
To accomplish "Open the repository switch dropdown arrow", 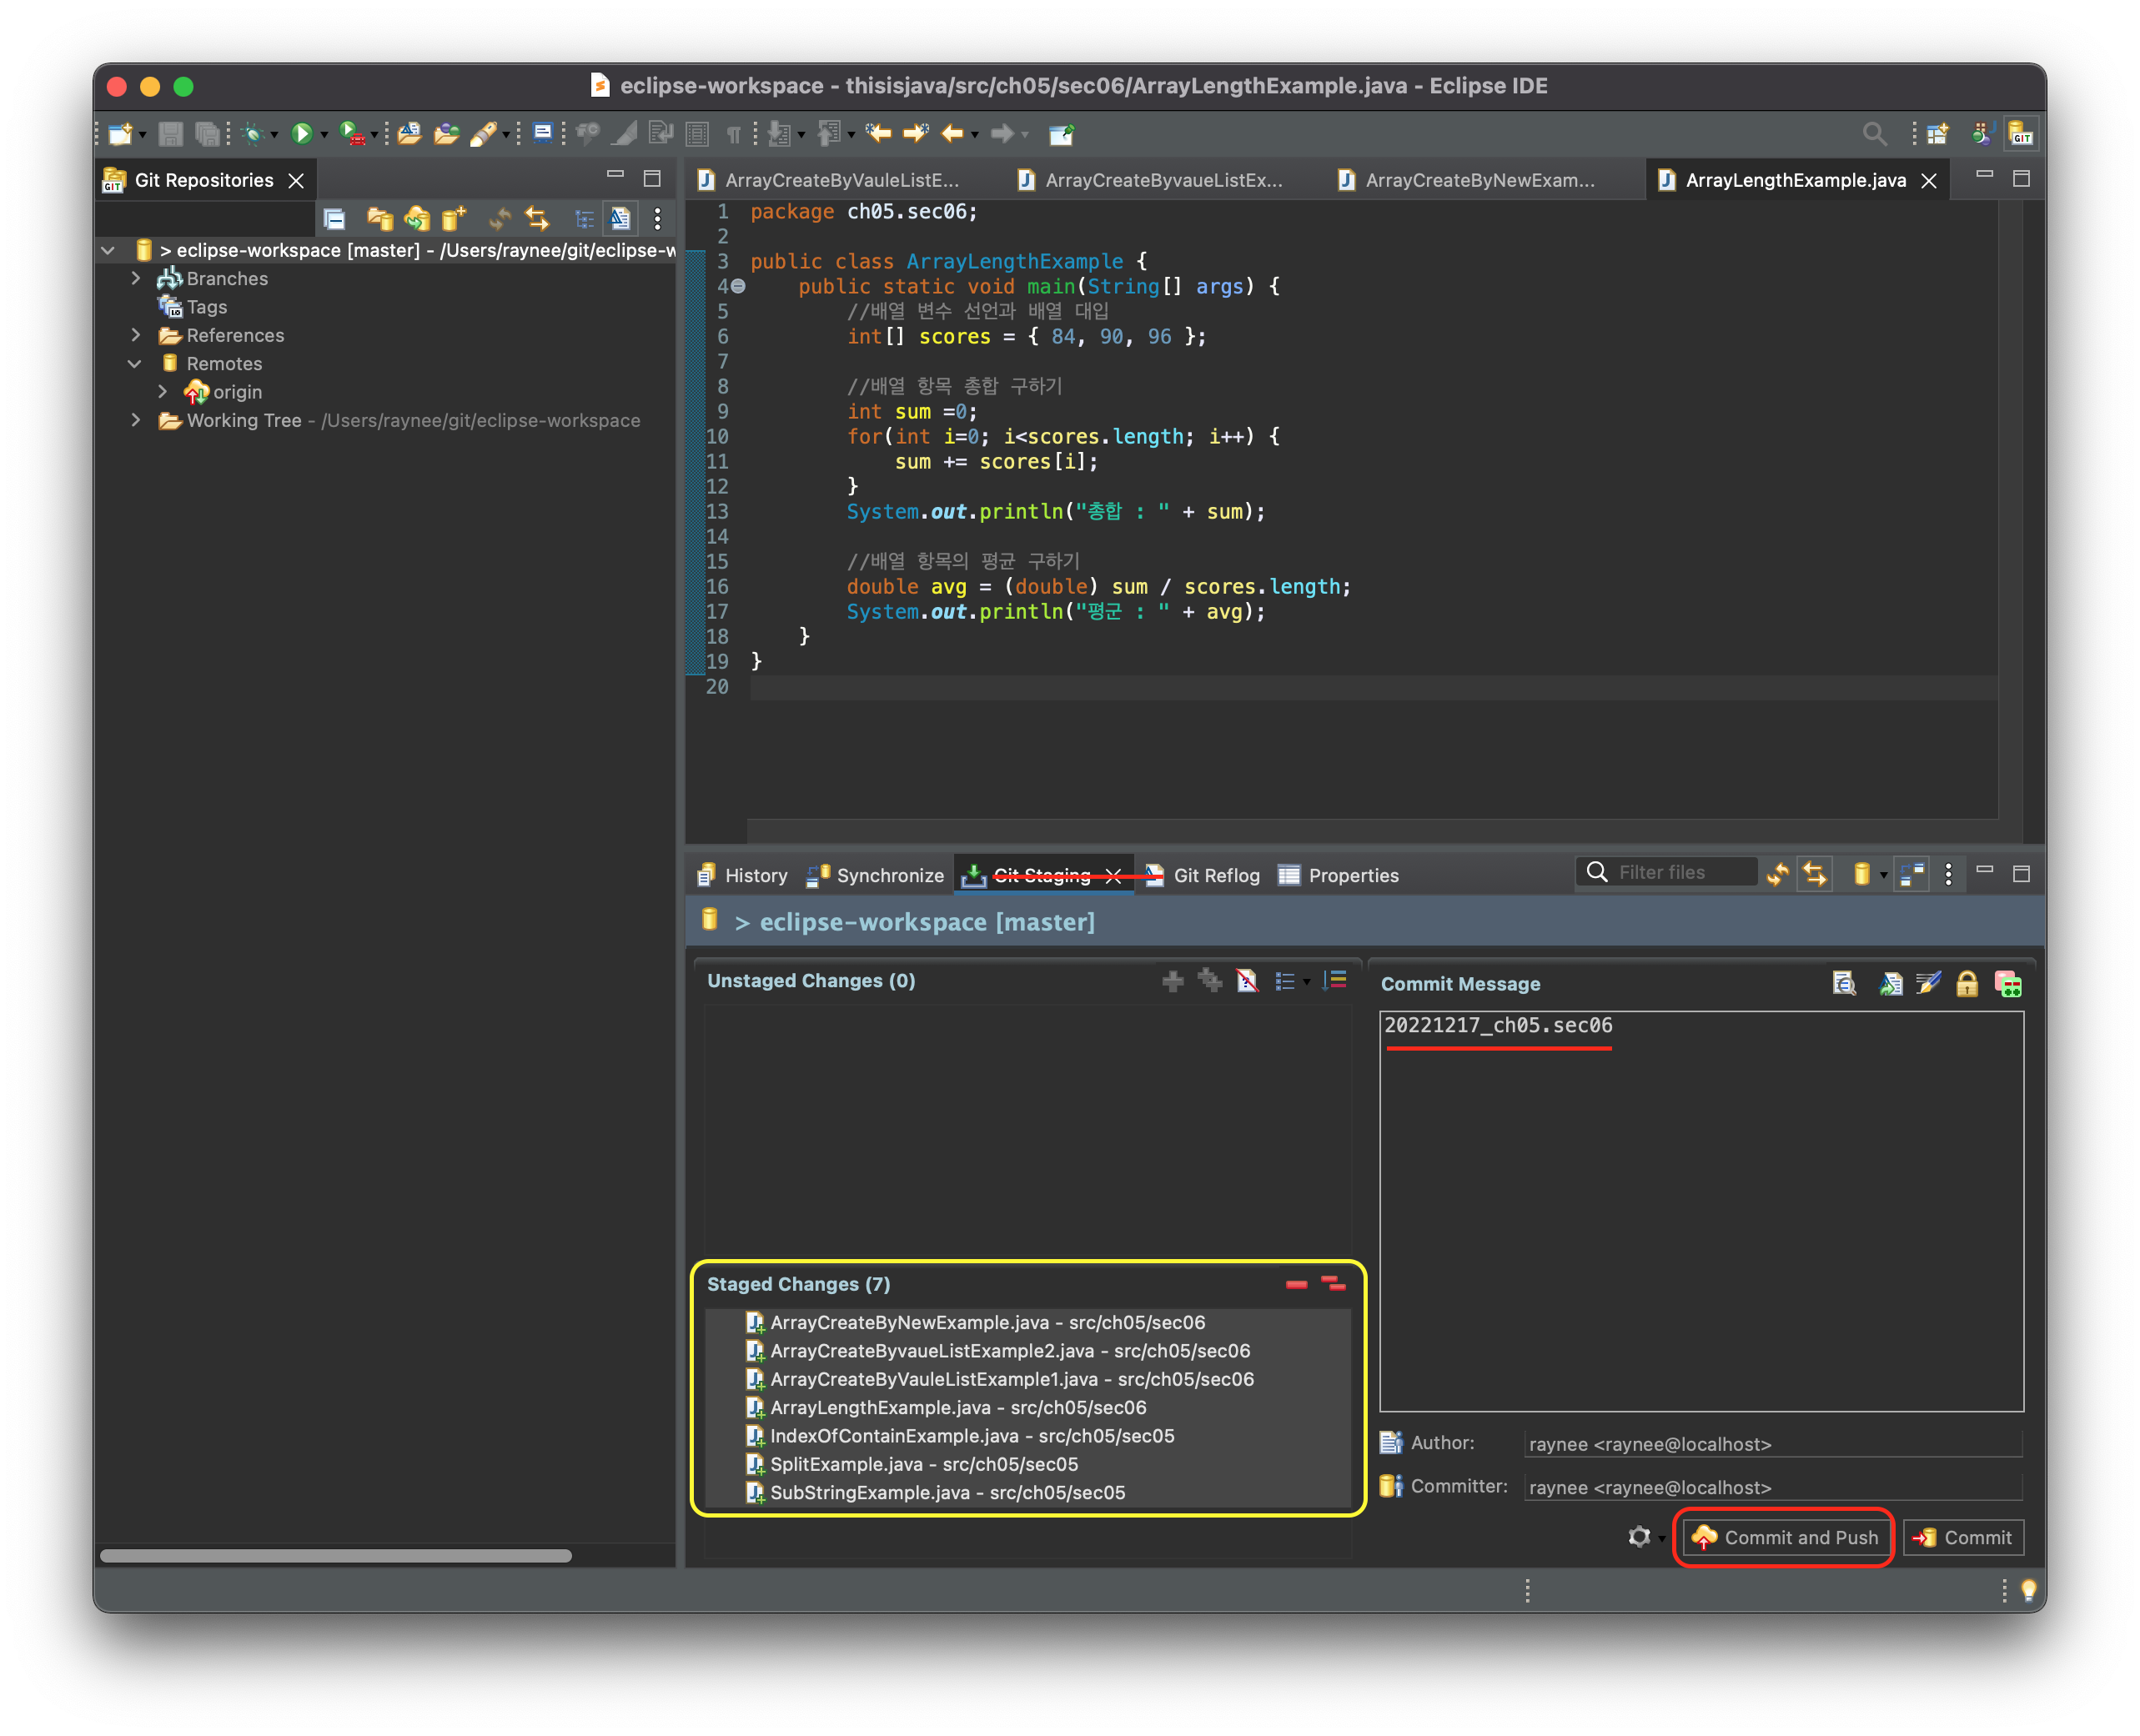I will coord(1884,875).
